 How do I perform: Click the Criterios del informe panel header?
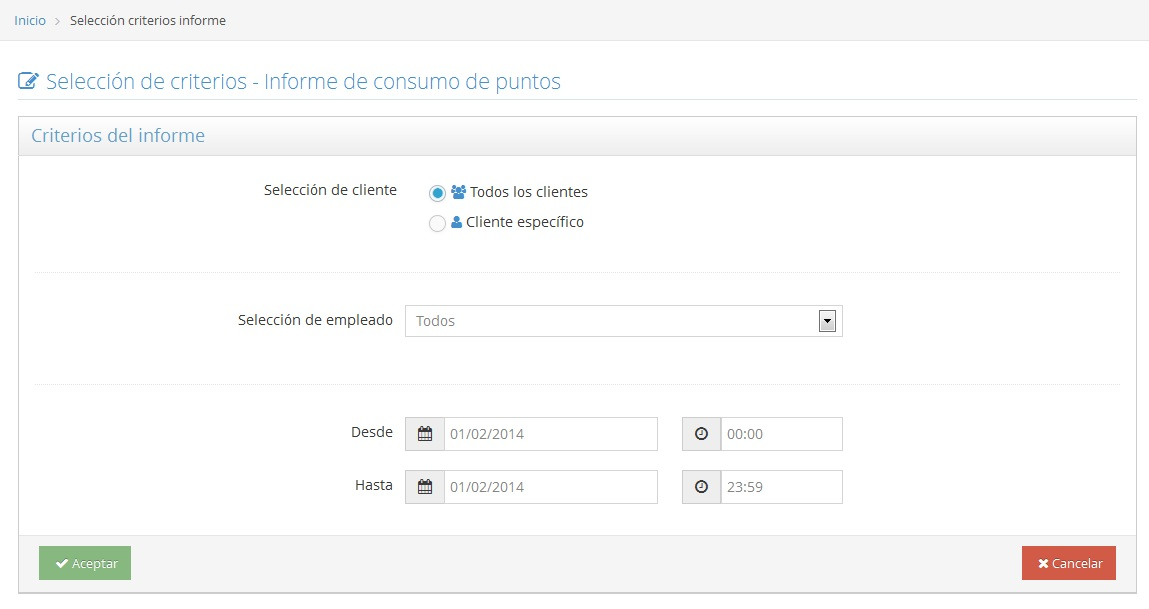point(118,136)
